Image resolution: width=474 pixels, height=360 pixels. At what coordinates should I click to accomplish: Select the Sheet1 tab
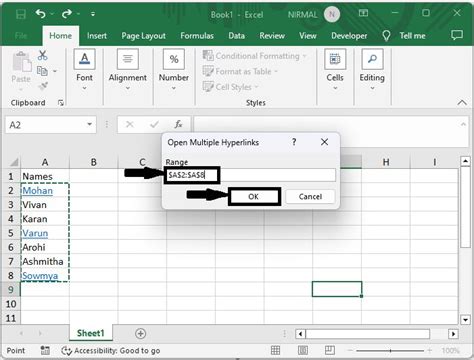[x=91, y=333]
